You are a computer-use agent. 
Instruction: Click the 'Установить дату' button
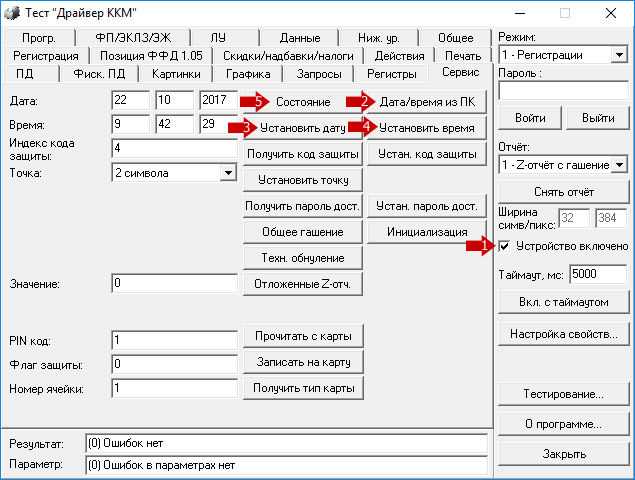[302, 128]
